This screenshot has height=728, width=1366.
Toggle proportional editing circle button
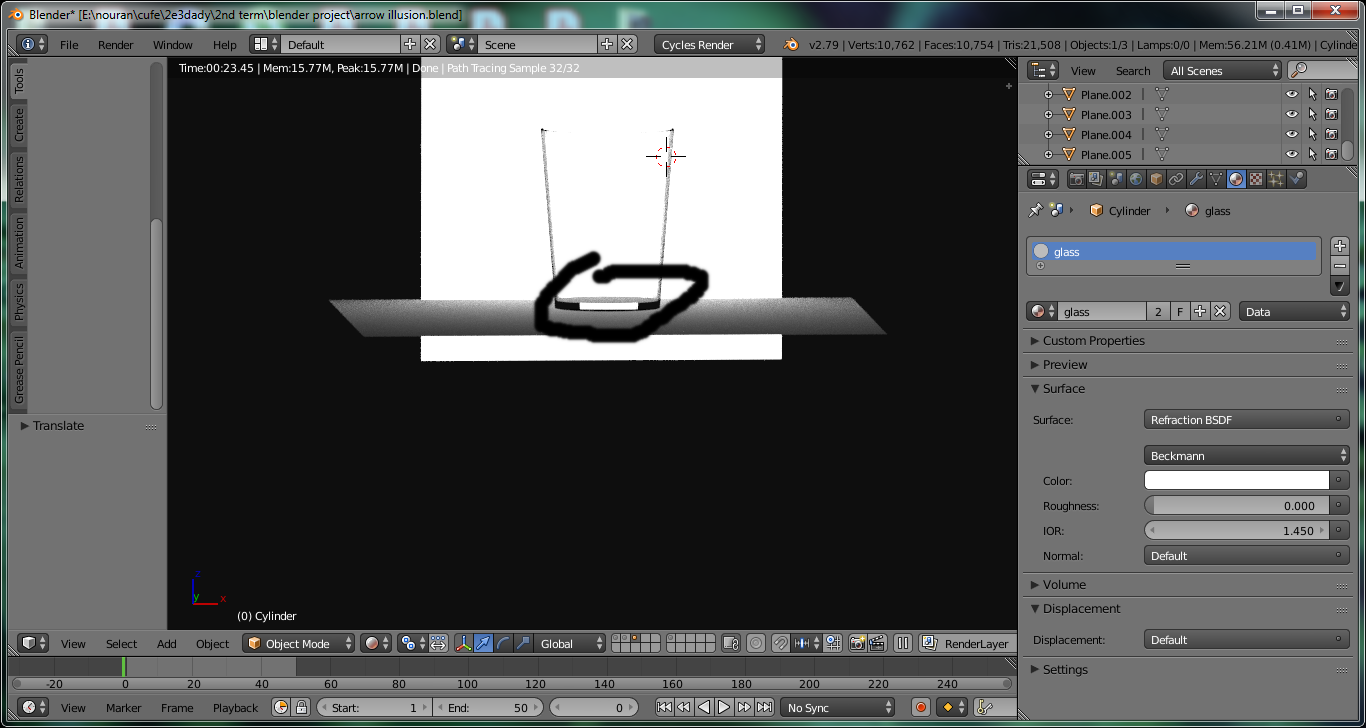click(x=756, y=643)
